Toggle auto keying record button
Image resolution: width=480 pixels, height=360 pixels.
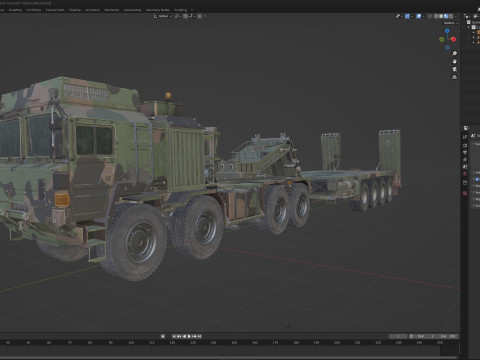[x=163, y=336]
